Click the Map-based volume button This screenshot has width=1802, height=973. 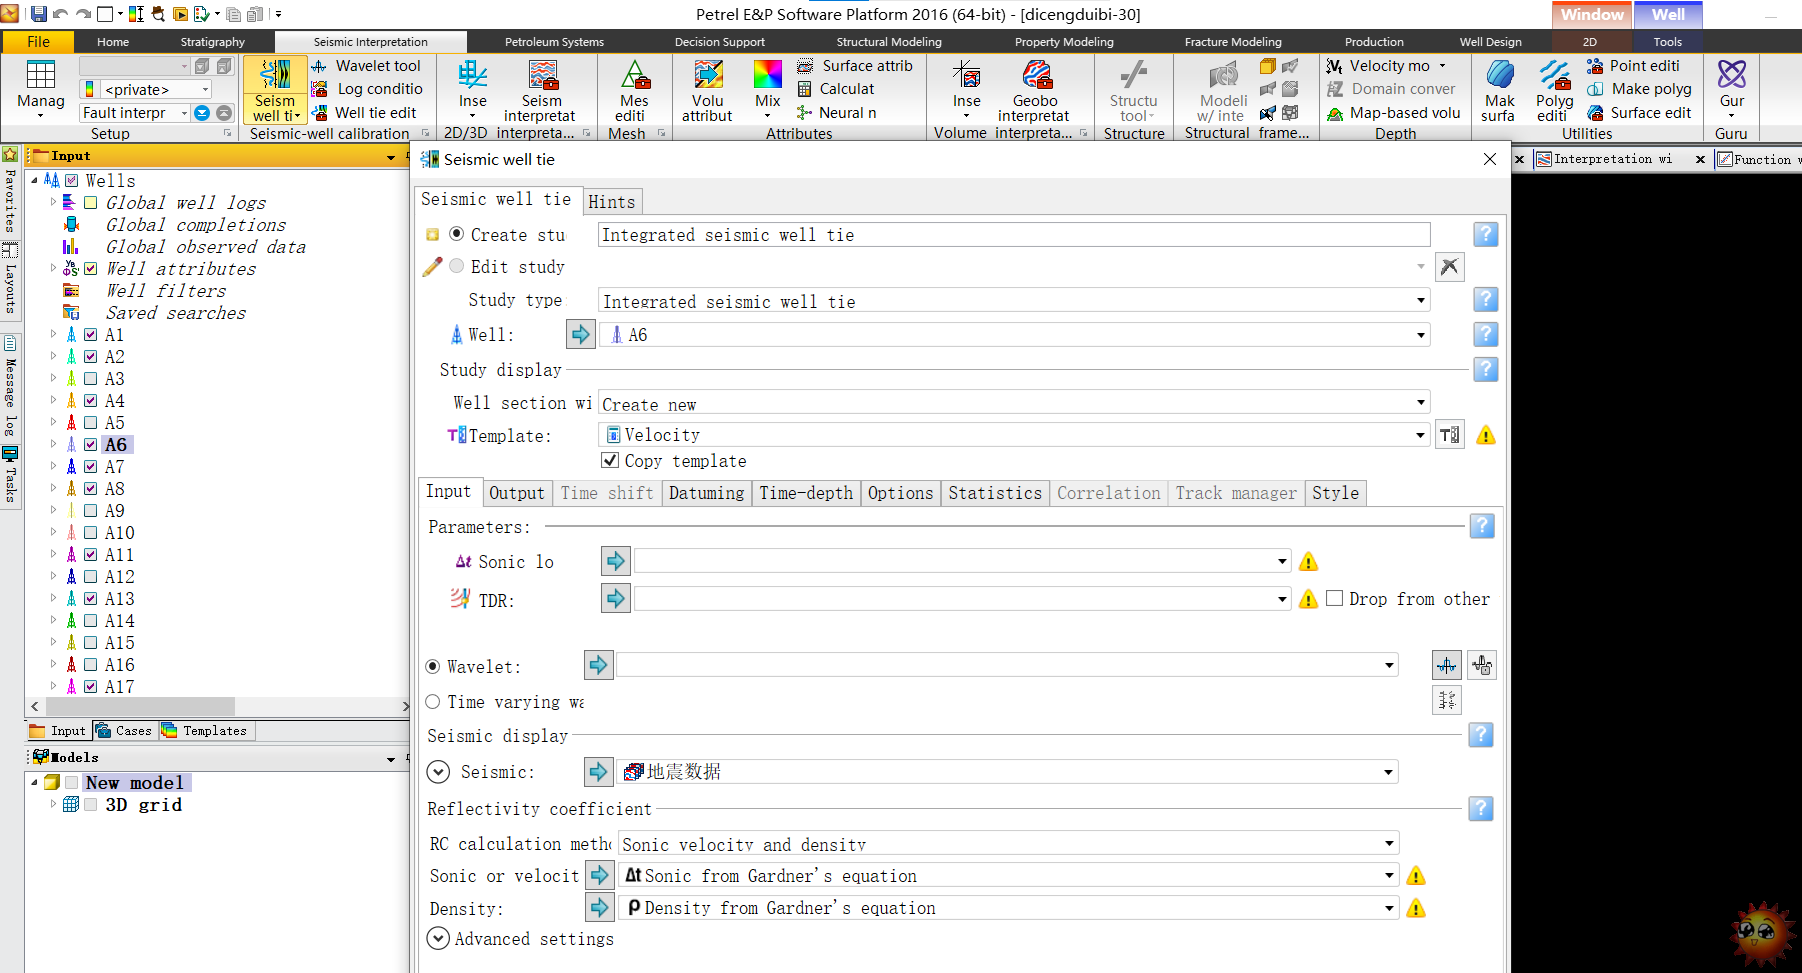[1393, 113]
